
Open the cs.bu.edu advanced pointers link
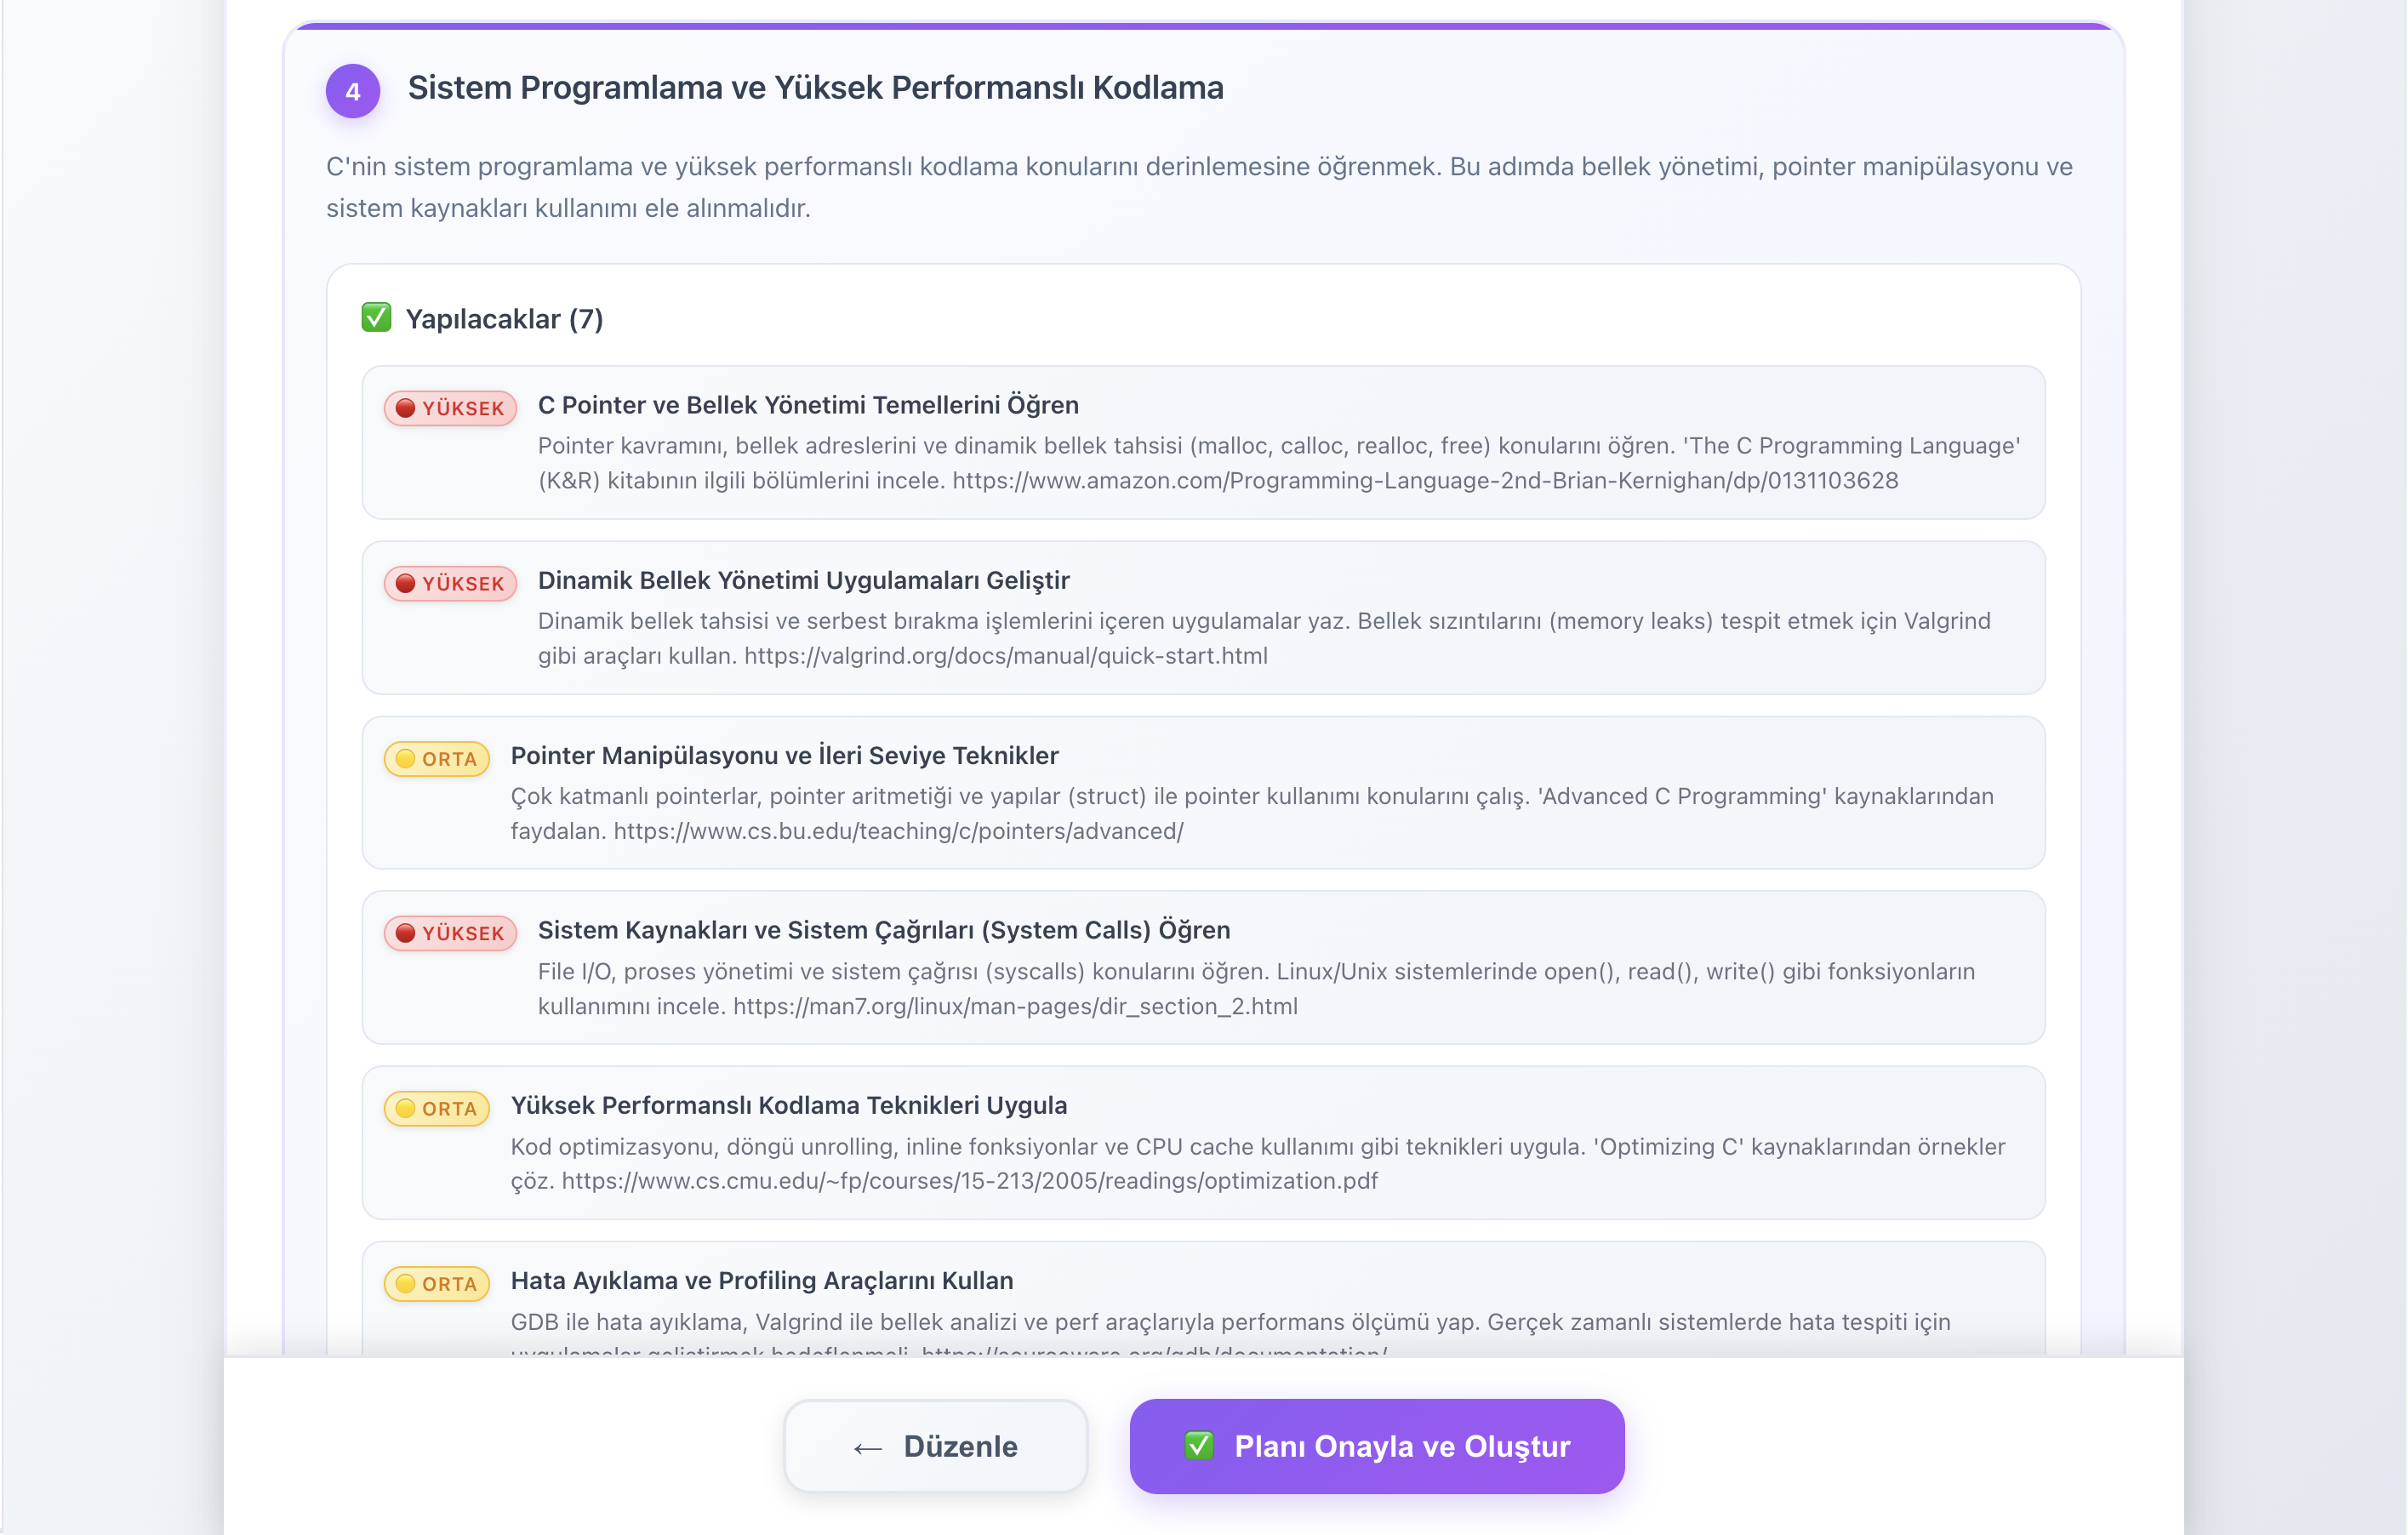[x=898, y=831]
